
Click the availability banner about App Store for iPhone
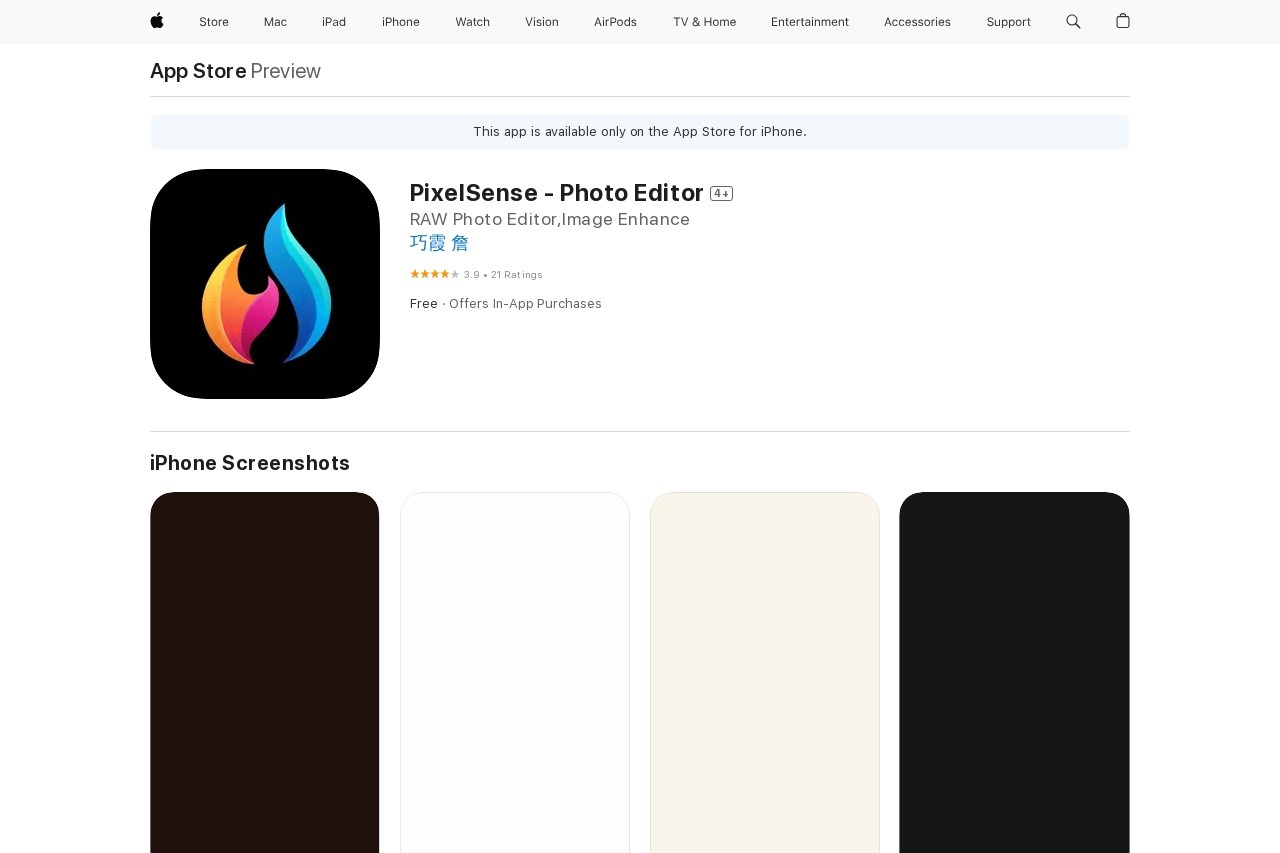coord(640,132)
